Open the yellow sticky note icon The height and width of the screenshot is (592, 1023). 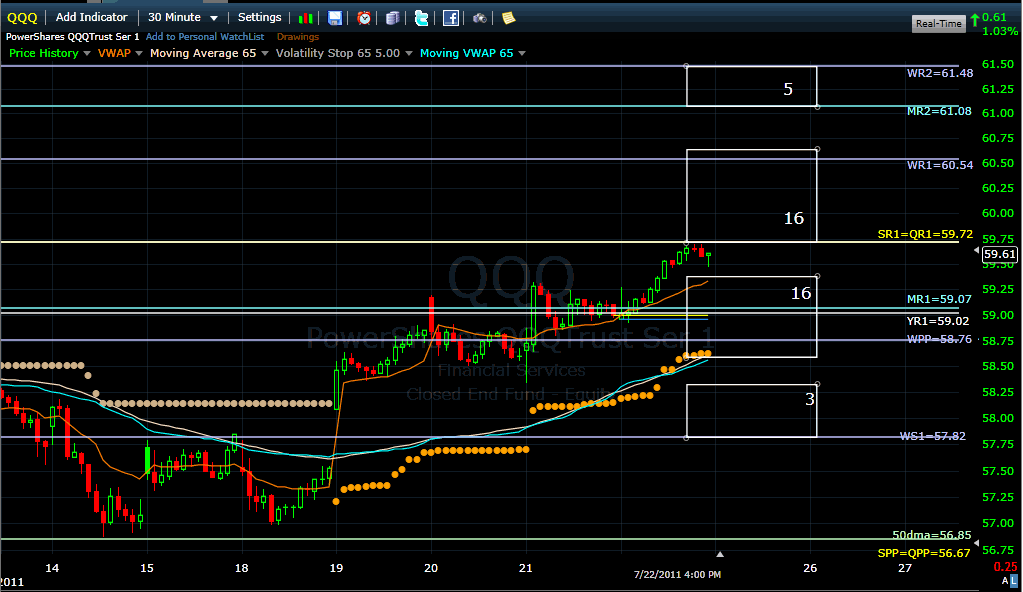point(508,18)
